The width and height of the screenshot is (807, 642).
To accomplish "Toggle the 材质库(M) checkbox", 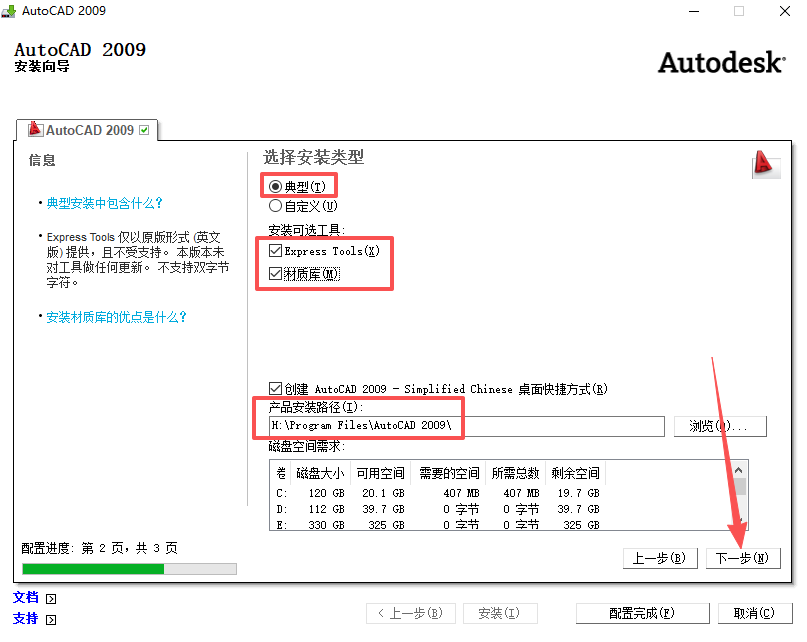I will point(276,273).
